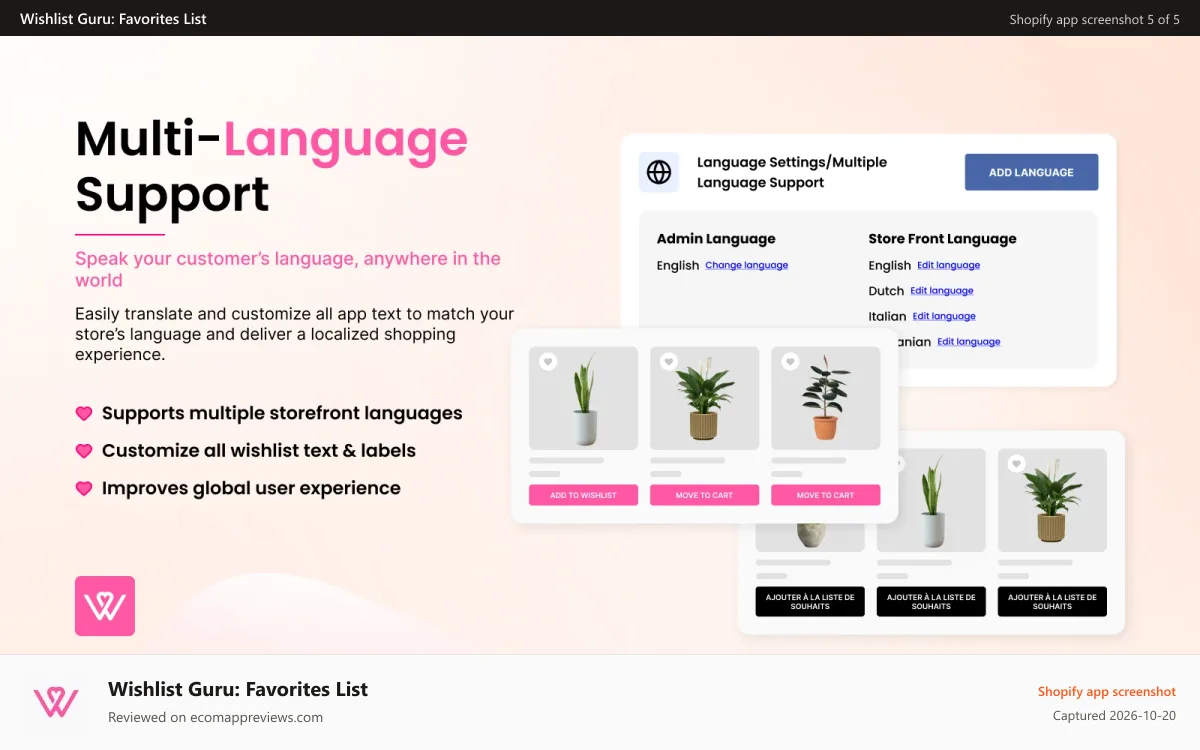This screenshot has width=1200, height=750.
Task: Click the 'Italian' storefront language name
Action: 887,316
